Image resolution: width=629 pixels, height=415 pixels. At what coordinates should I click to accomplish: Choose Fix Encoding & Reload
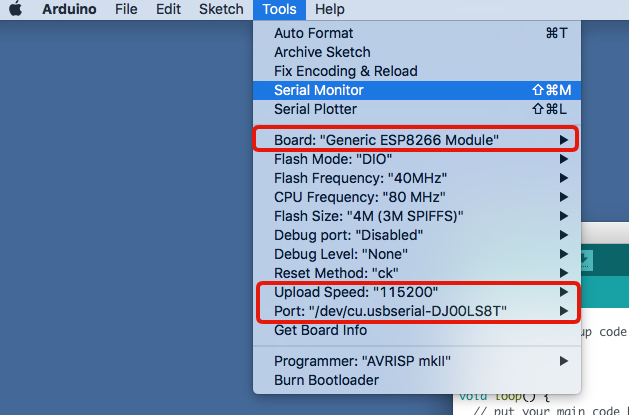coord(417,71)
